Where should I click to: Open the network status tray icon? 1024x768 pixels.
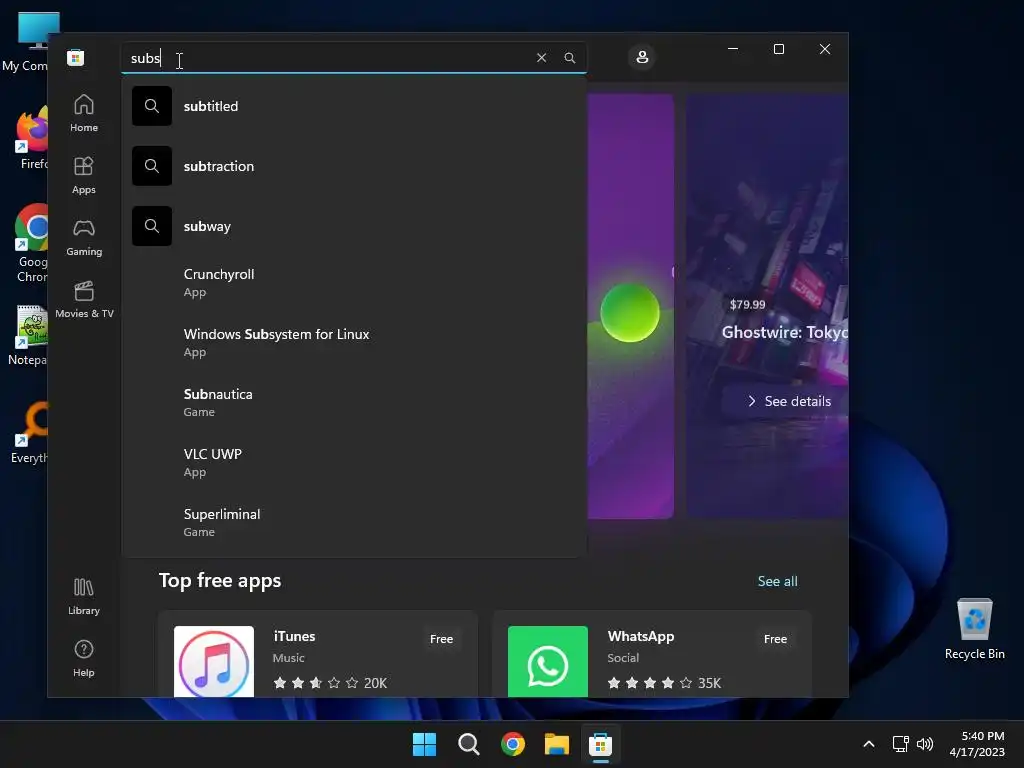901,744
